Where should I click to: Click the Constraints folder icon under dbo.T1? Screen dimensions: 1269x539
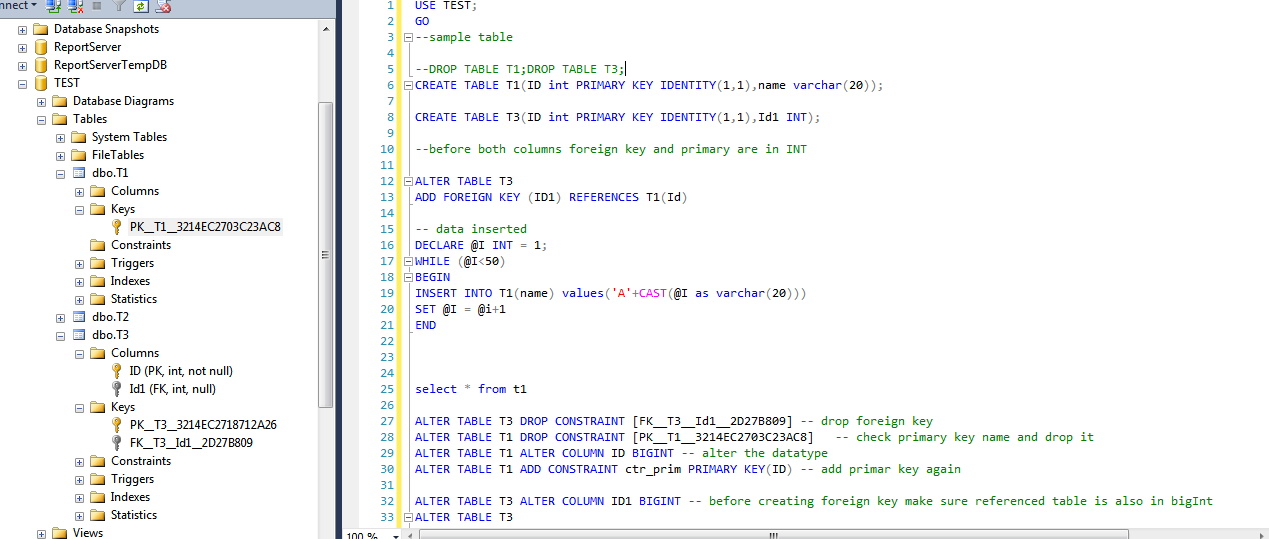click(x=98, y=245)
